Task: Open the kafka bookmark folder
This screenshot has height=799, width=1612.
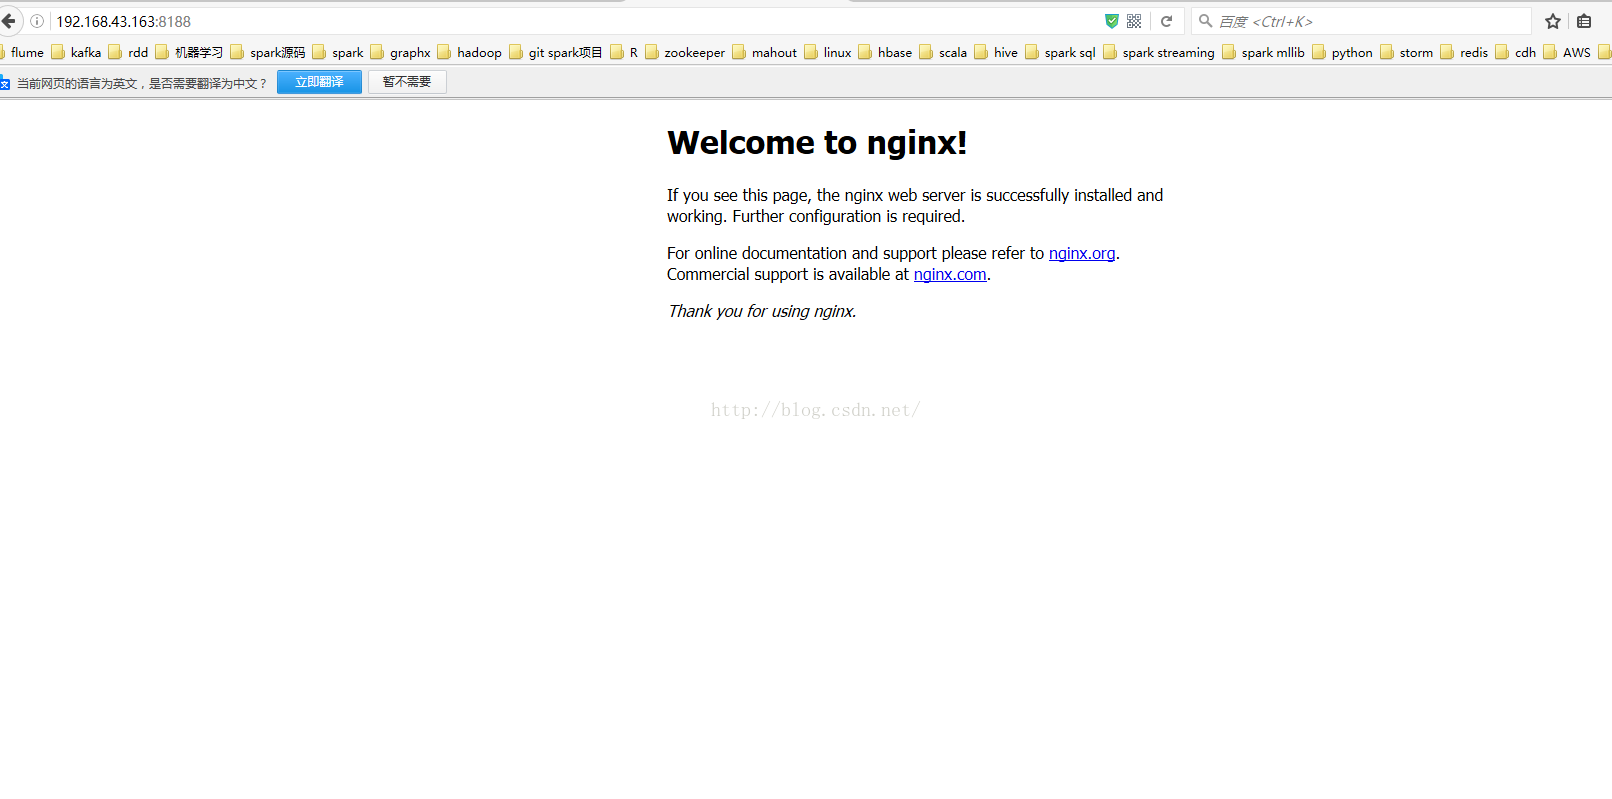Action: click(x=77, y=52)
